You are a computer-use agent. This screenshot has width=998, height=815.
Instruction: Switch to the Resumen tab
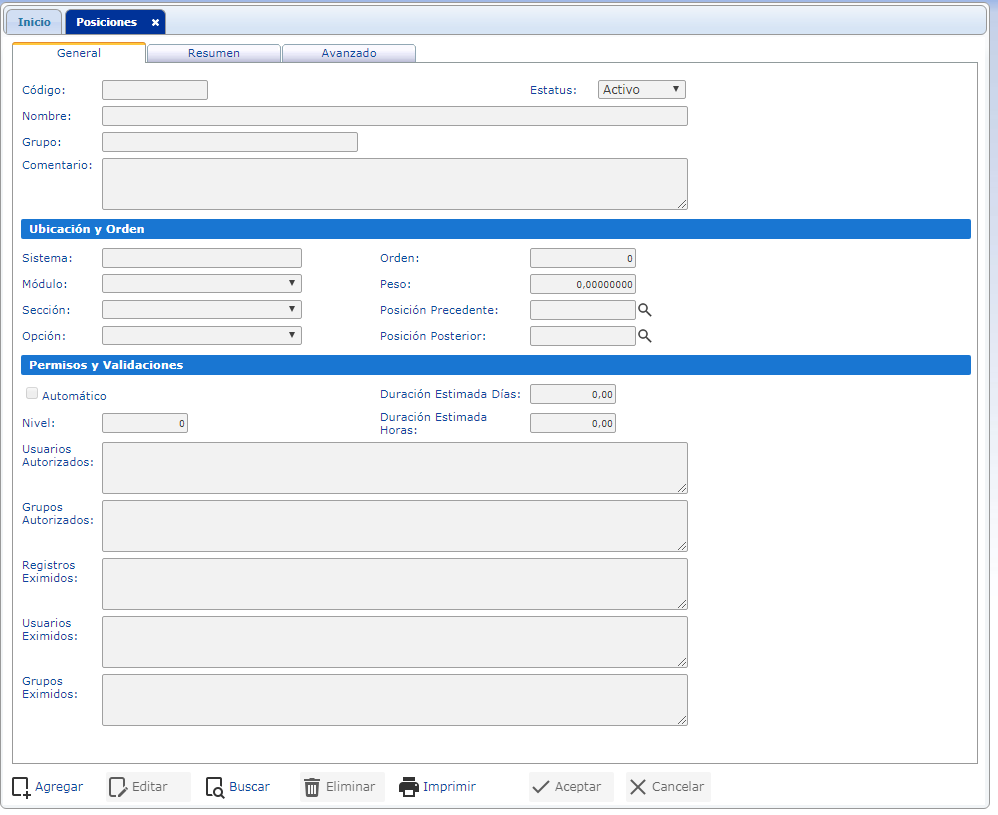point(213,53)
